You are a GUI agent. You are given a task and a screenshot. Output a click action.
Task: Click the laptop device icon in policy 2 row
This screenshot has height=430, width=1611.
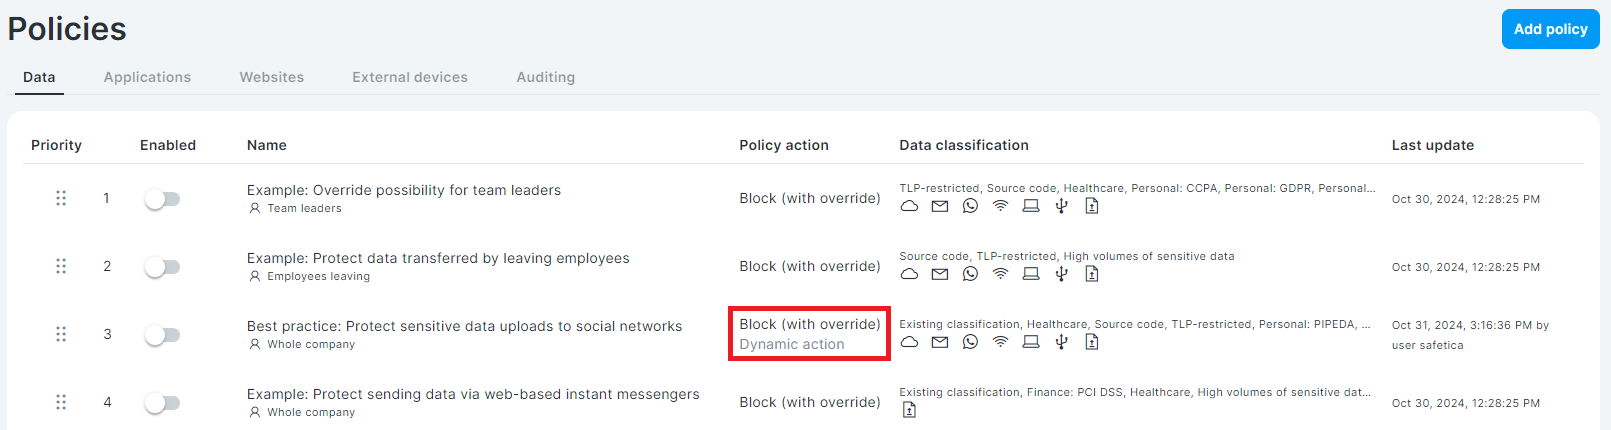[1031, 274]
